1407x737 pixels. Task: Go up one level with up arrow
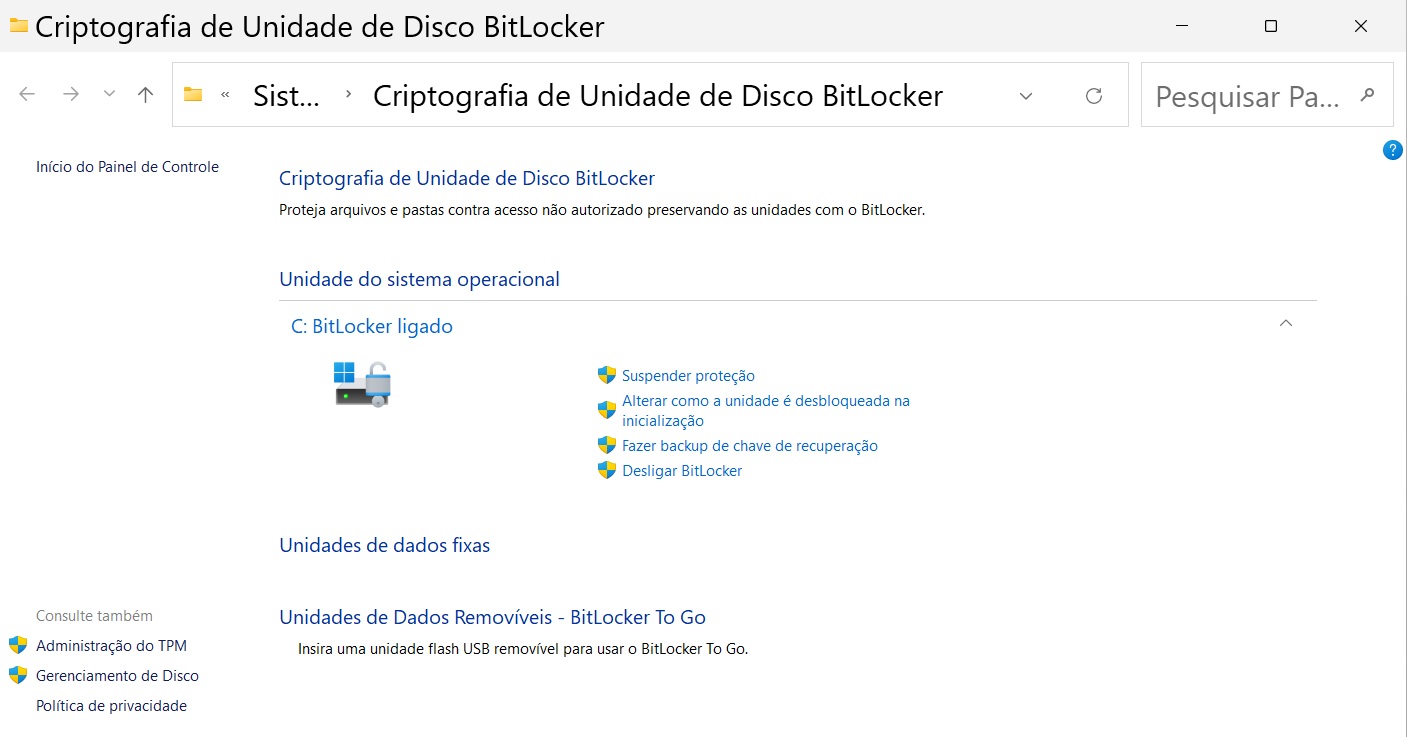[146, 95]
